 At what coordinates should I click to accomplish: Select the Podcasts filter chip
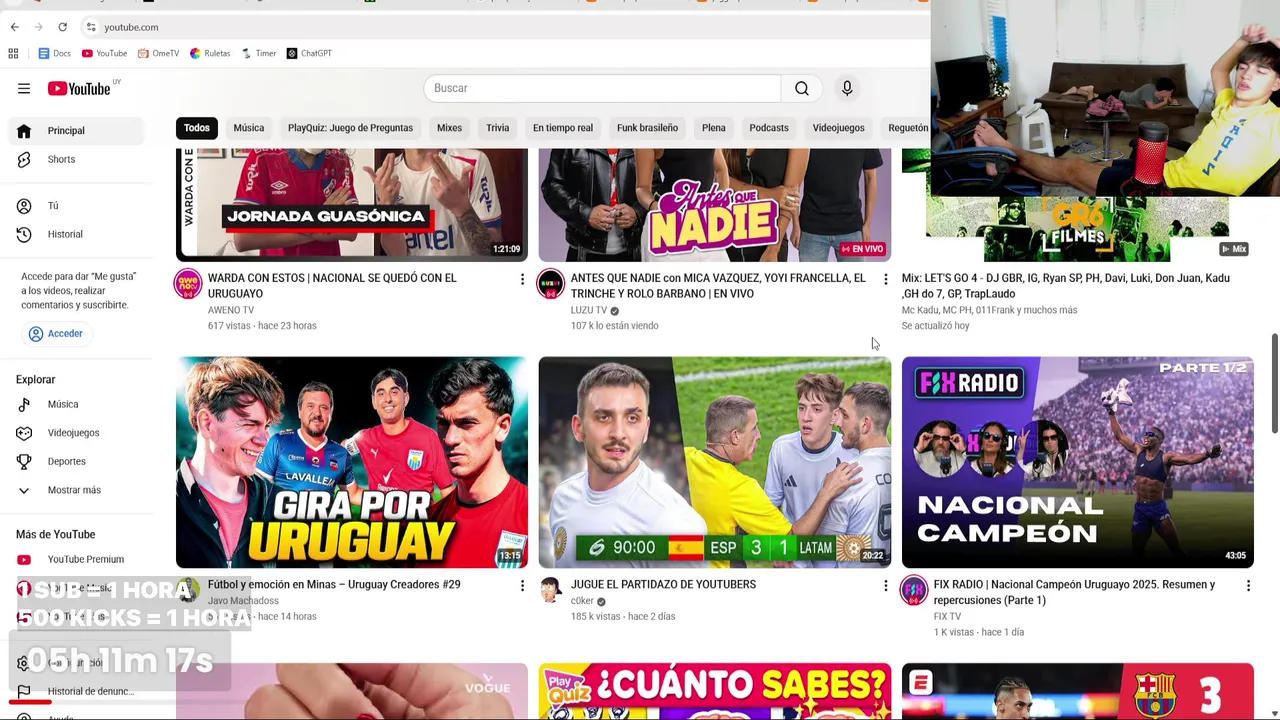click(769, 128)
